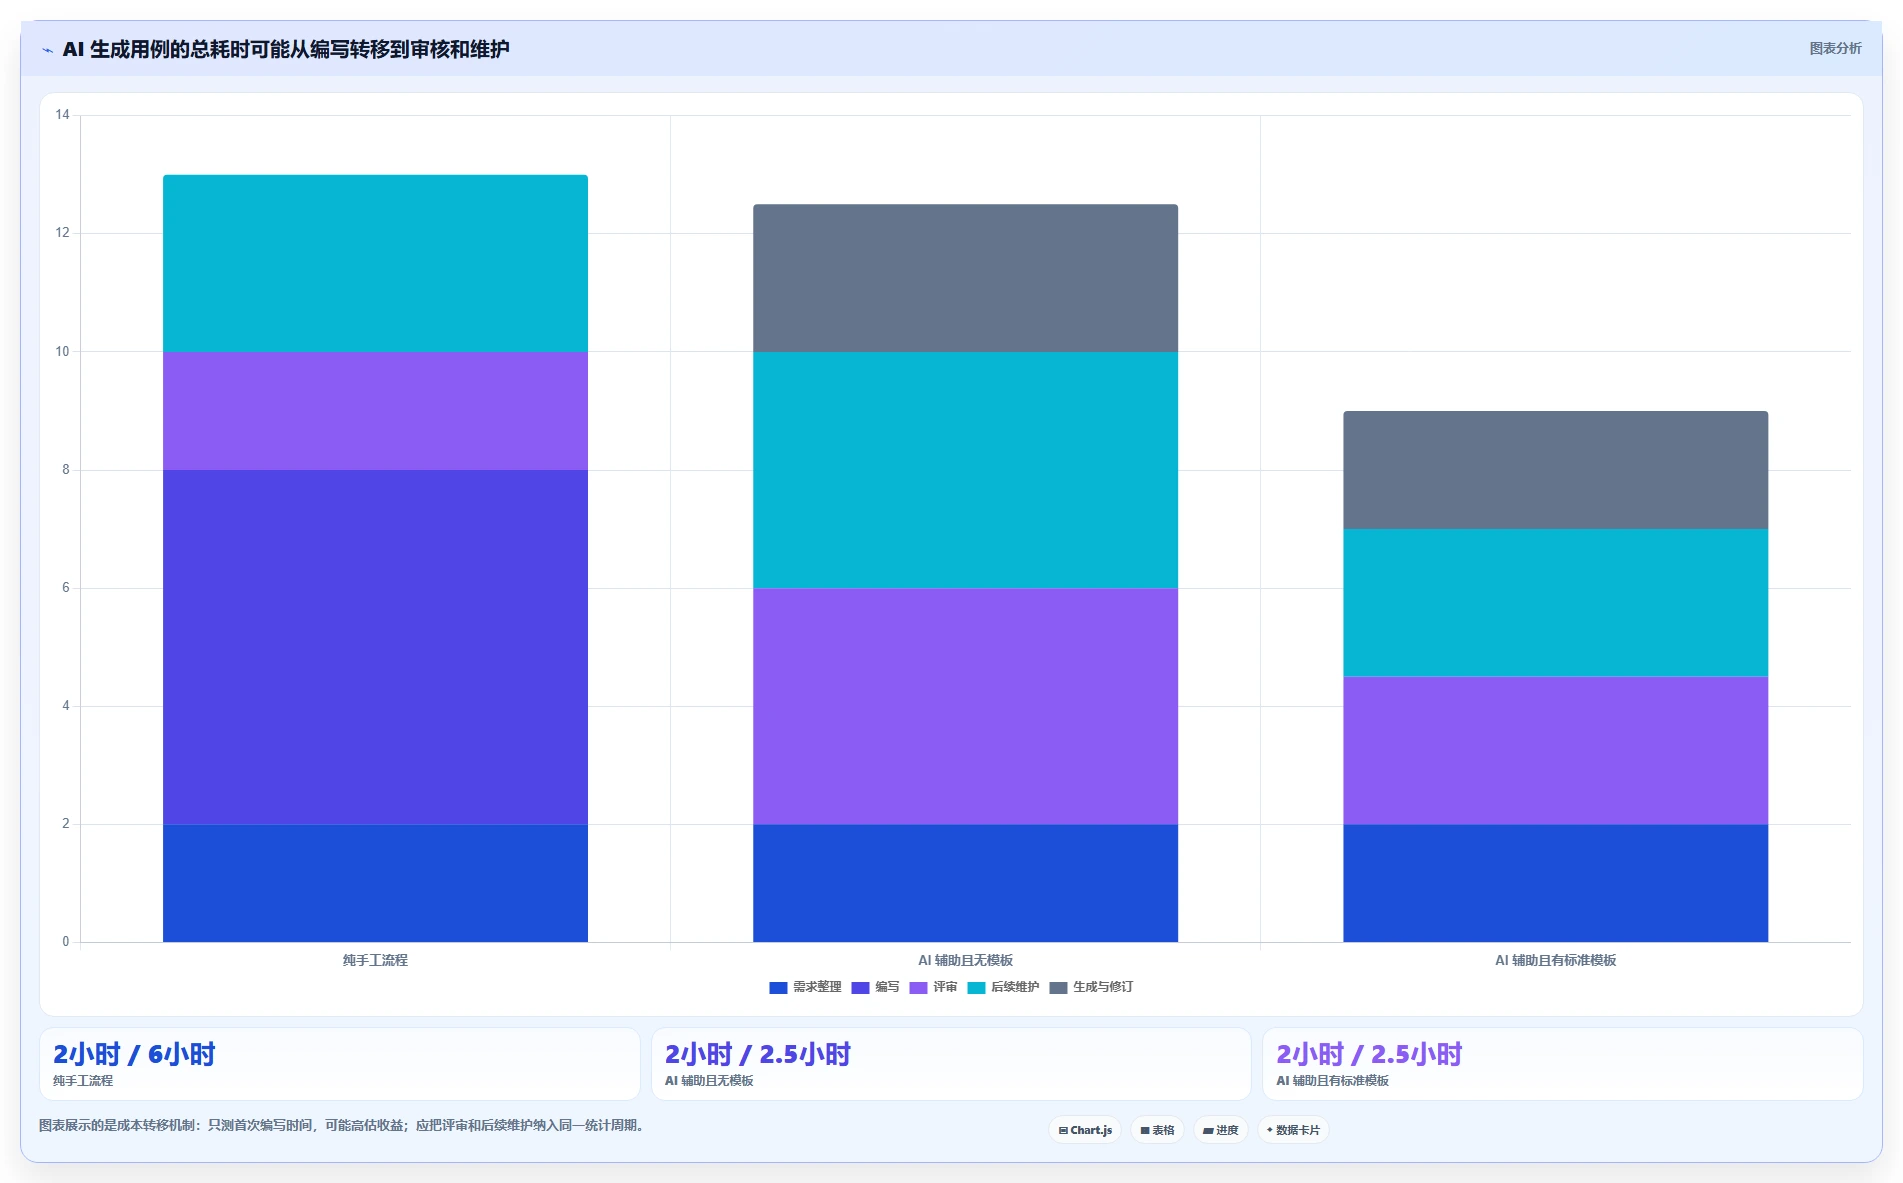The image size is (1903, 1183).
Task: Click the footnote text starting 图表展示的是成本转移机制
Action: 343,1125
